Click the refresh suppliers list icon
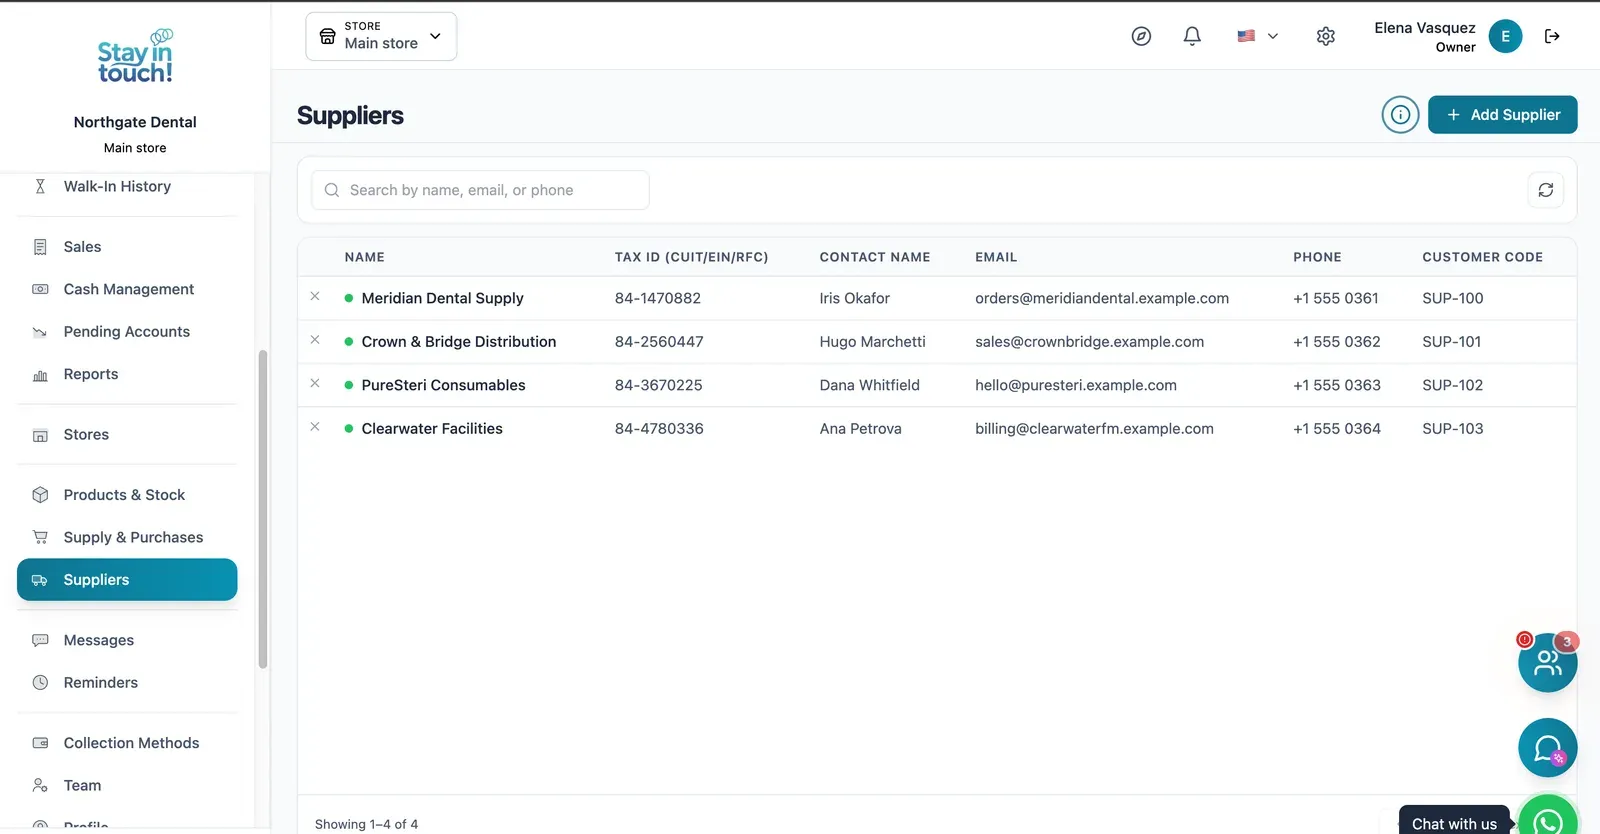Image resolution: width=1600 pixels, height=834 pixels. pos(1546,190)
